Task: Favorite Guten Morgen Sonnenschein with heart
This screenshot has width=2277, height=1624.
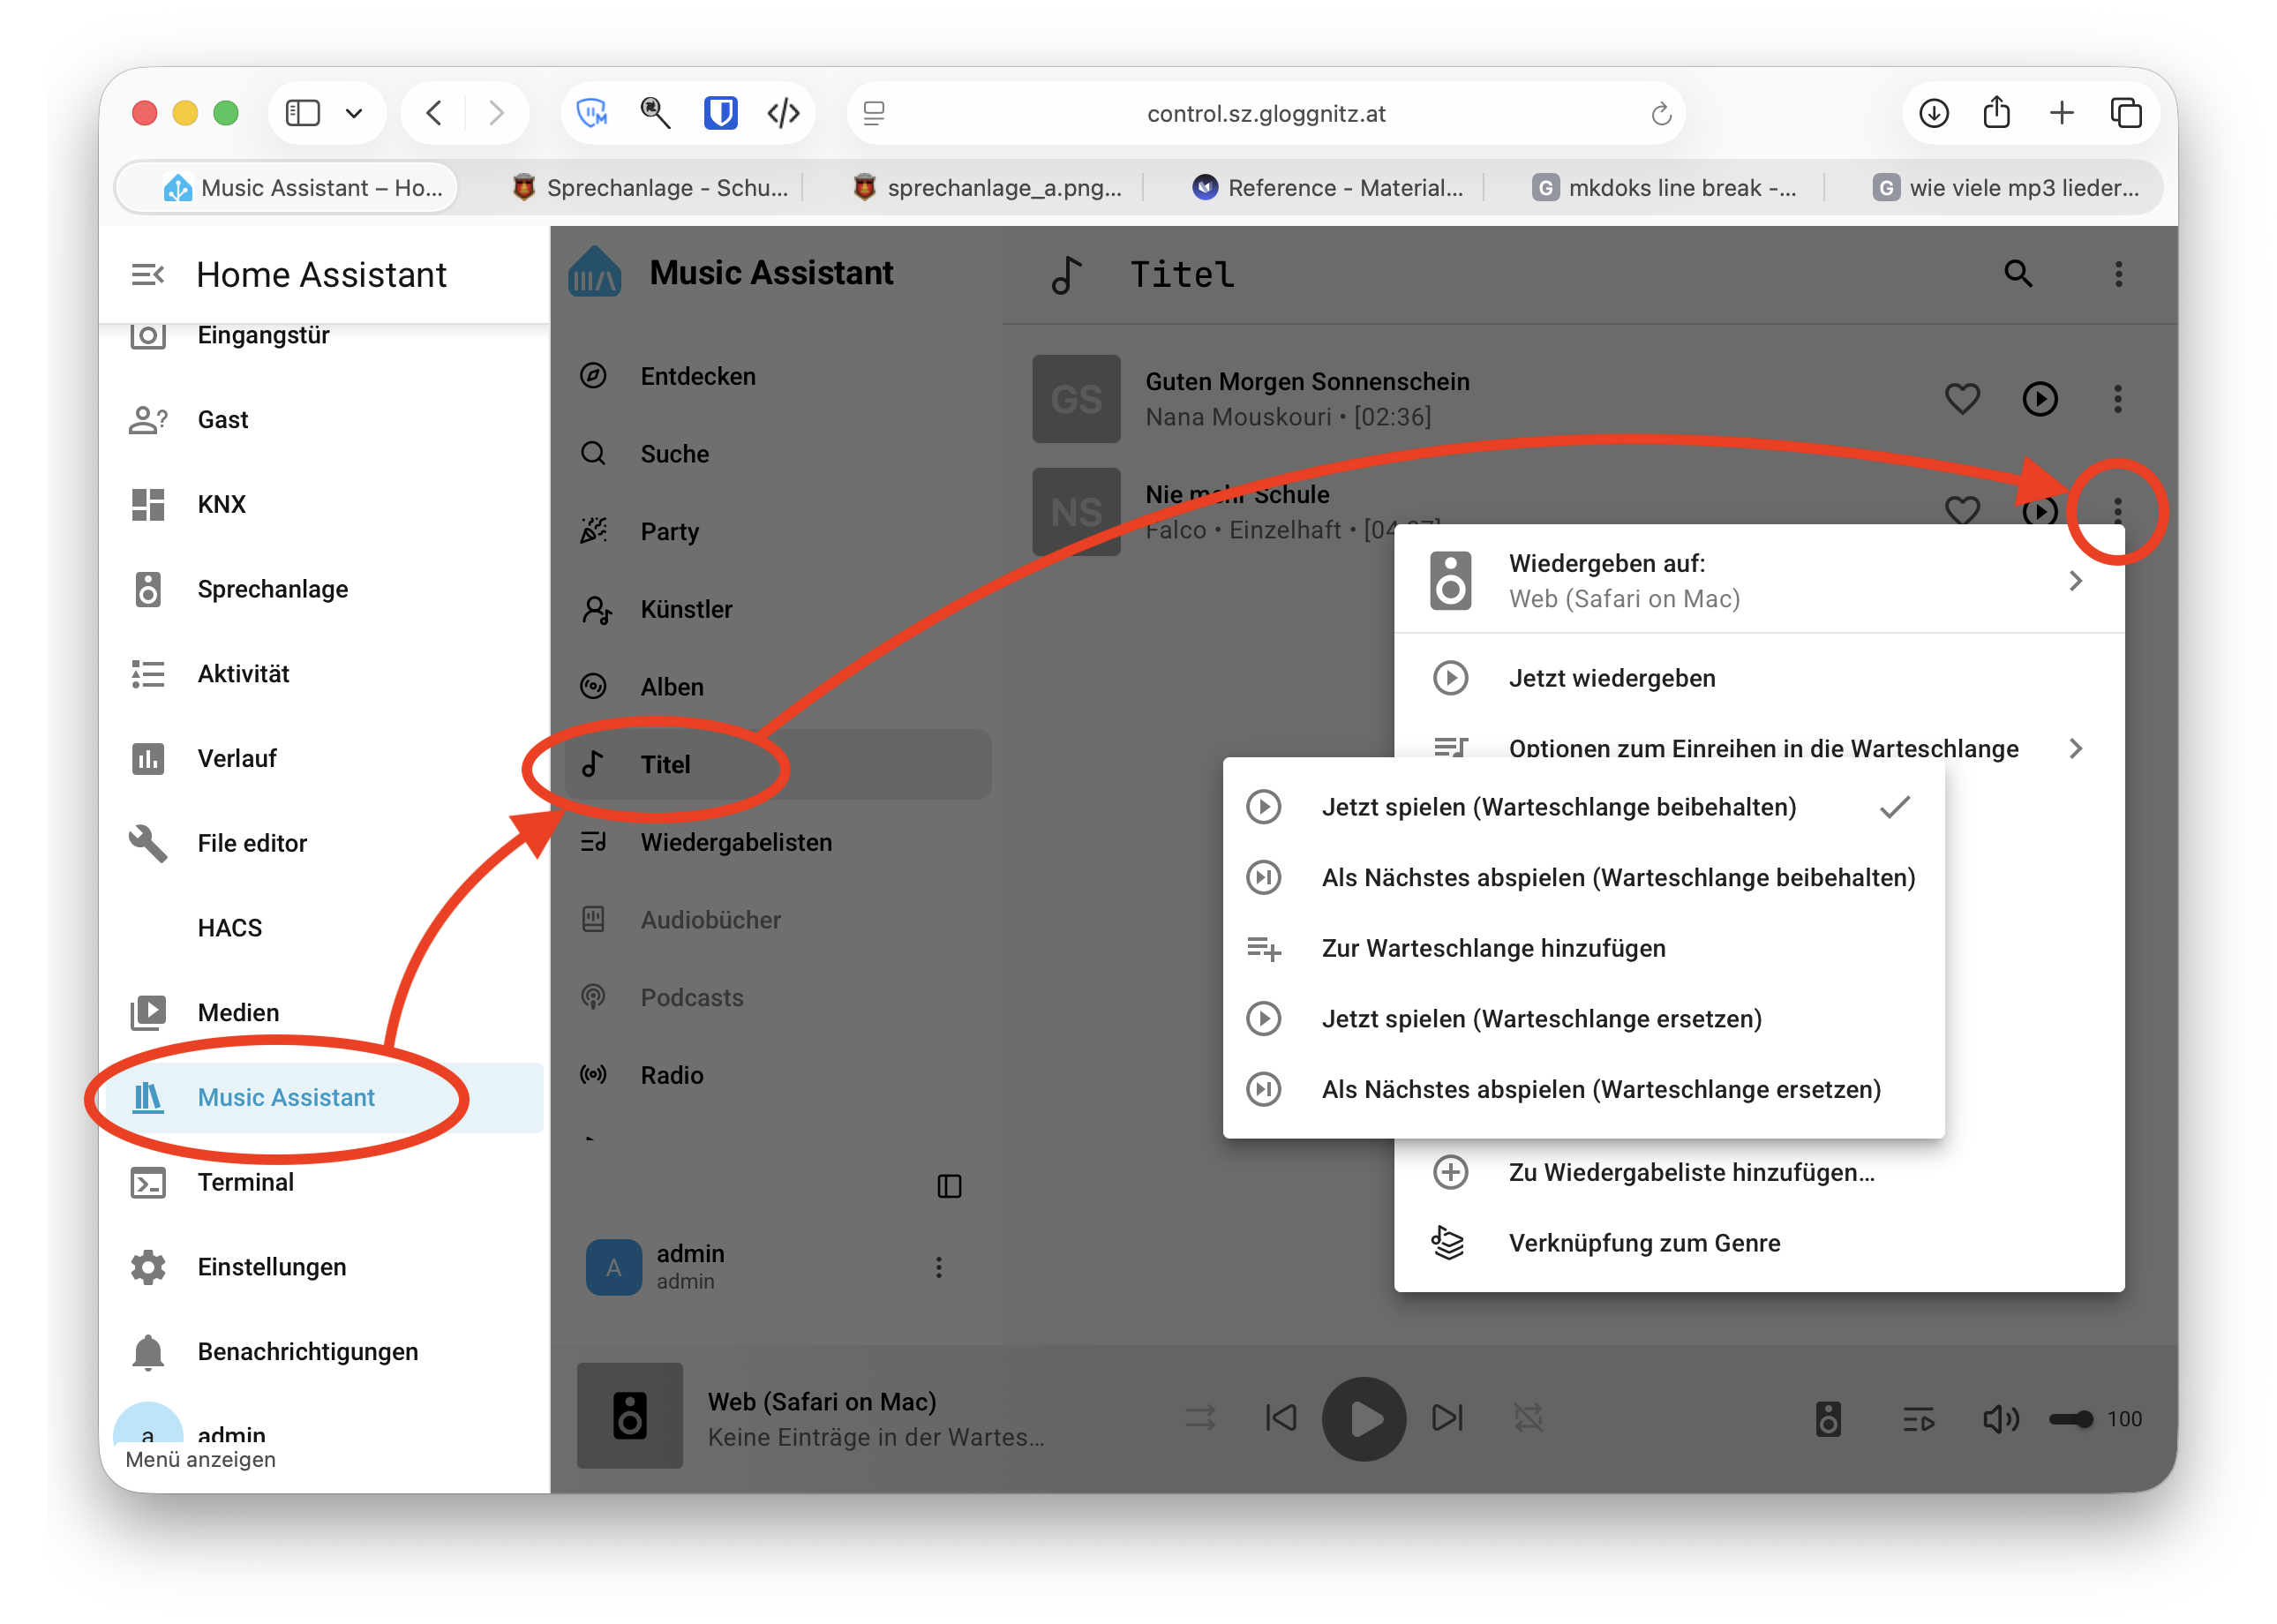Action: point(1962,398)
